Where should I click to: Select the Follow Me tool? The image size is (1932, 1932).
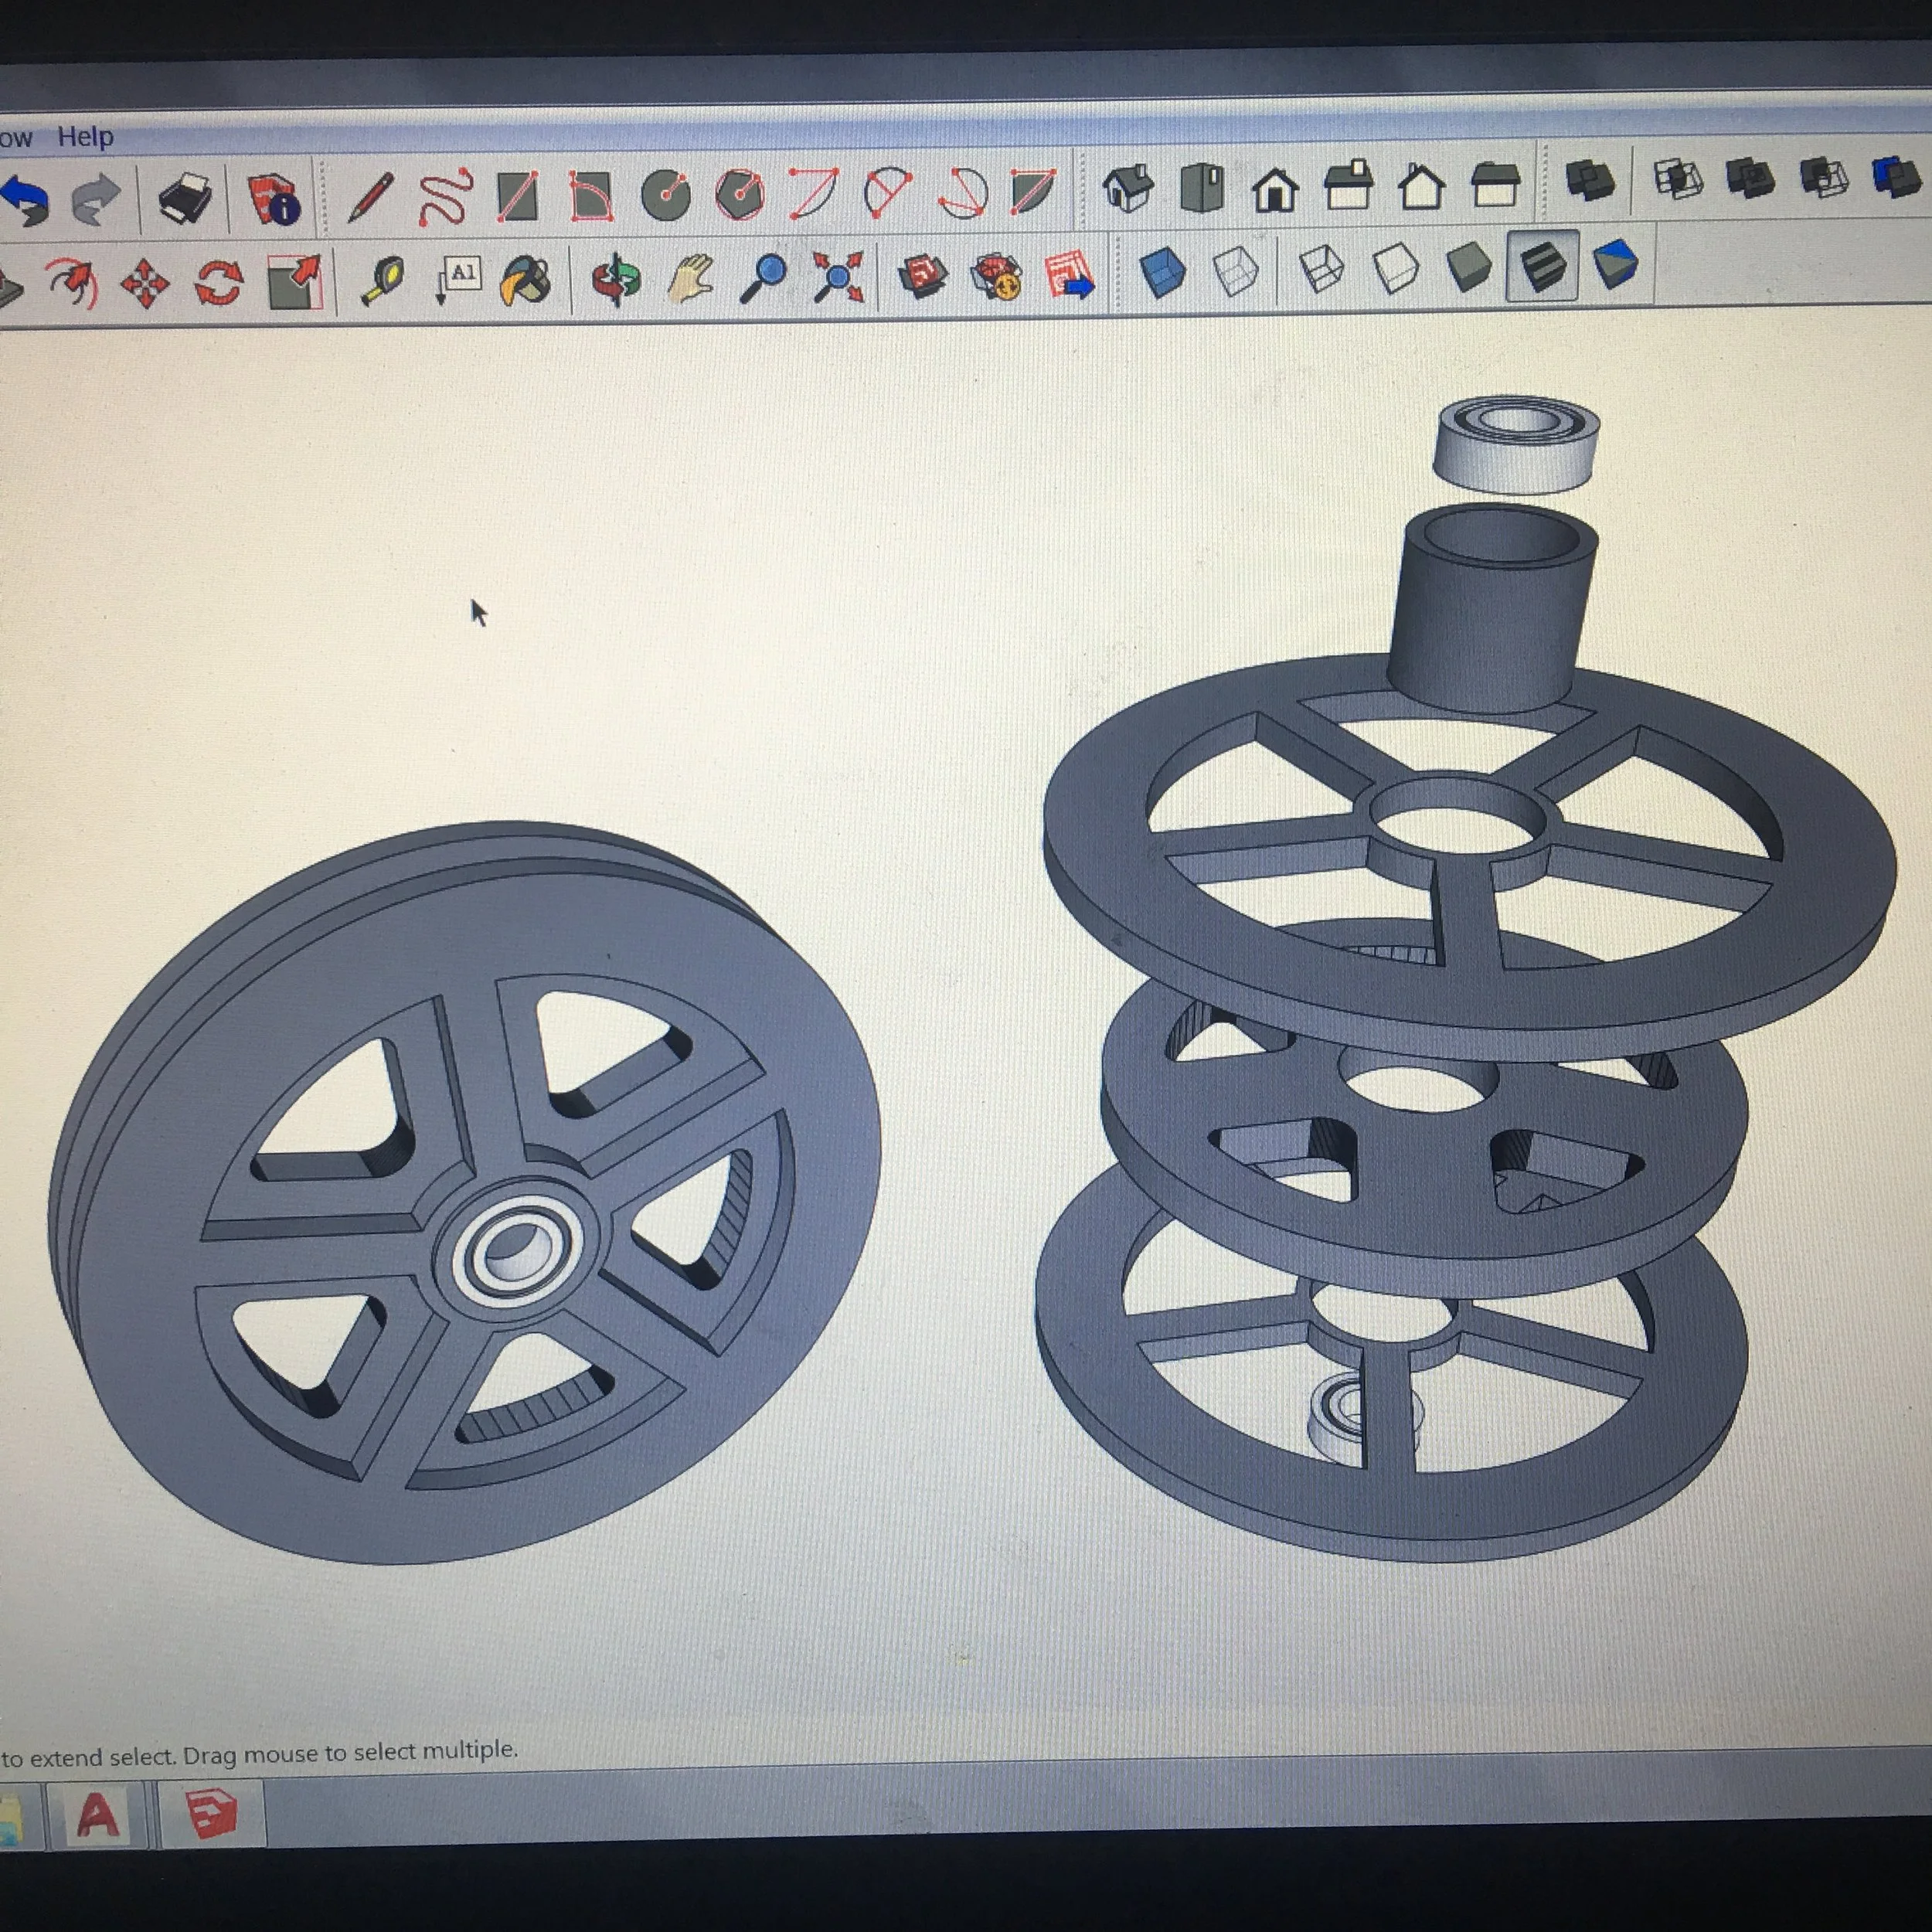coord(72,285)
